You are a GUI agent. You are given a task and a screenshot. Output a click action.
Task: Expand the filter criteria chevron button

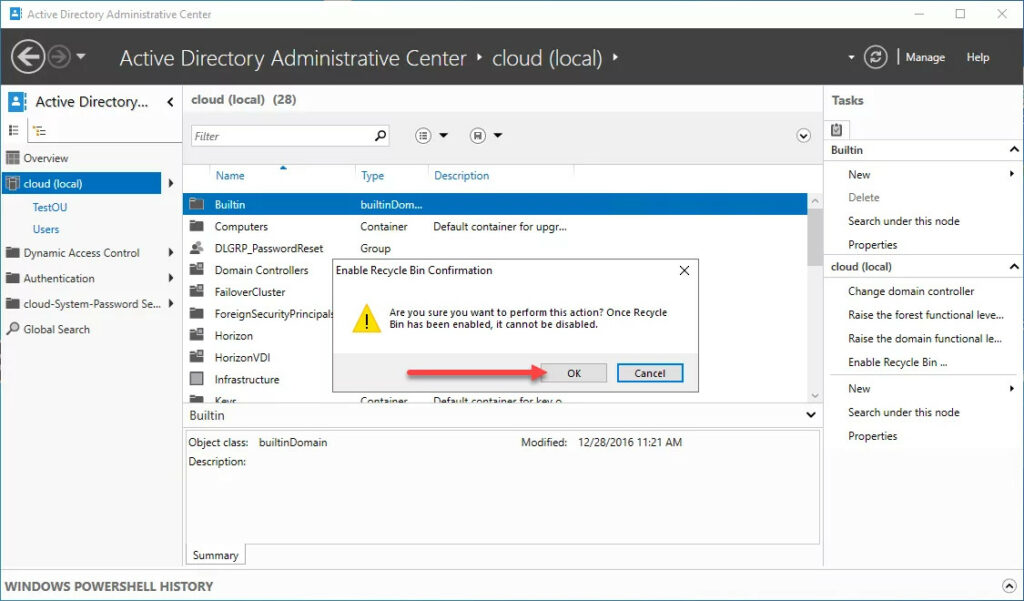pyautogui.click(x=803, y=136)
